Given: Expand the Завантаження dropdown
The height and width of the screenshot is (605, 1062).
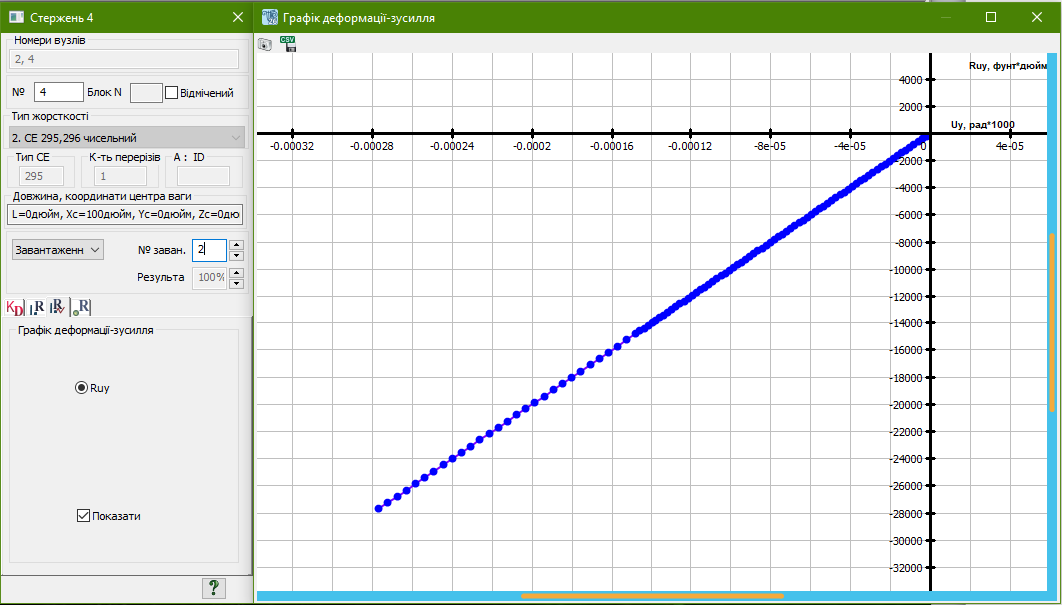Looking at the screenshot, I should (x=57, y=249).
